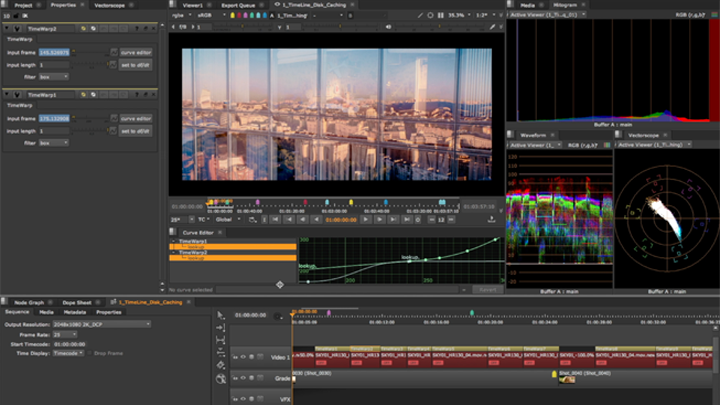Open the Time Display dropdown

(x=66, y=353)
